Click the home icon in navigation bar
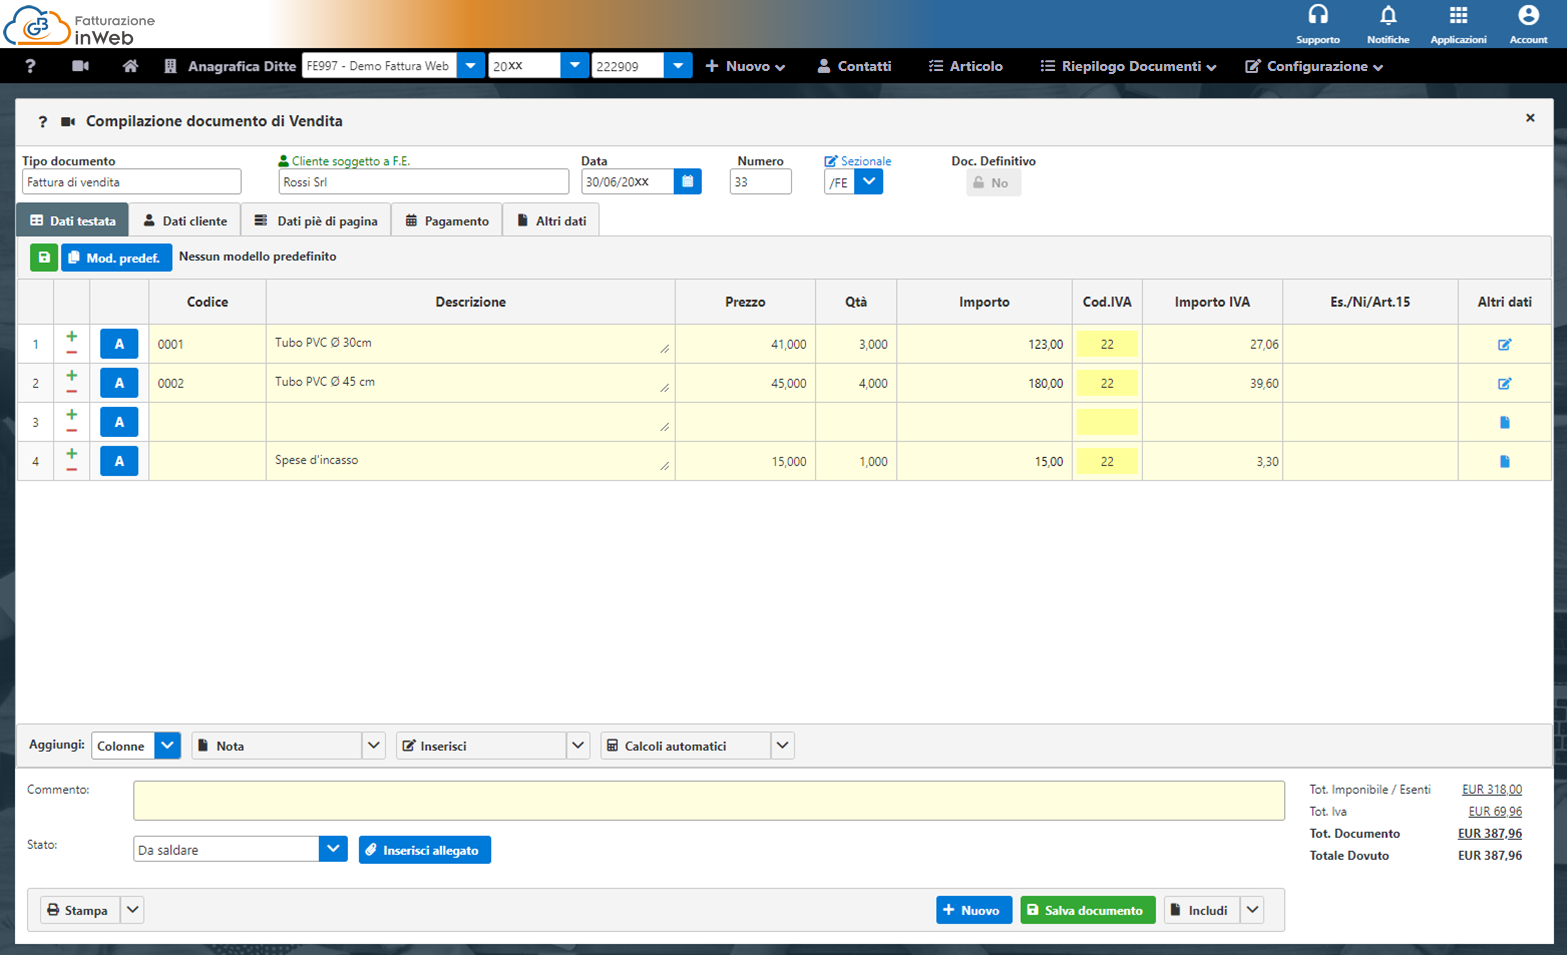 pyautogui.click(x=130, y=66)
